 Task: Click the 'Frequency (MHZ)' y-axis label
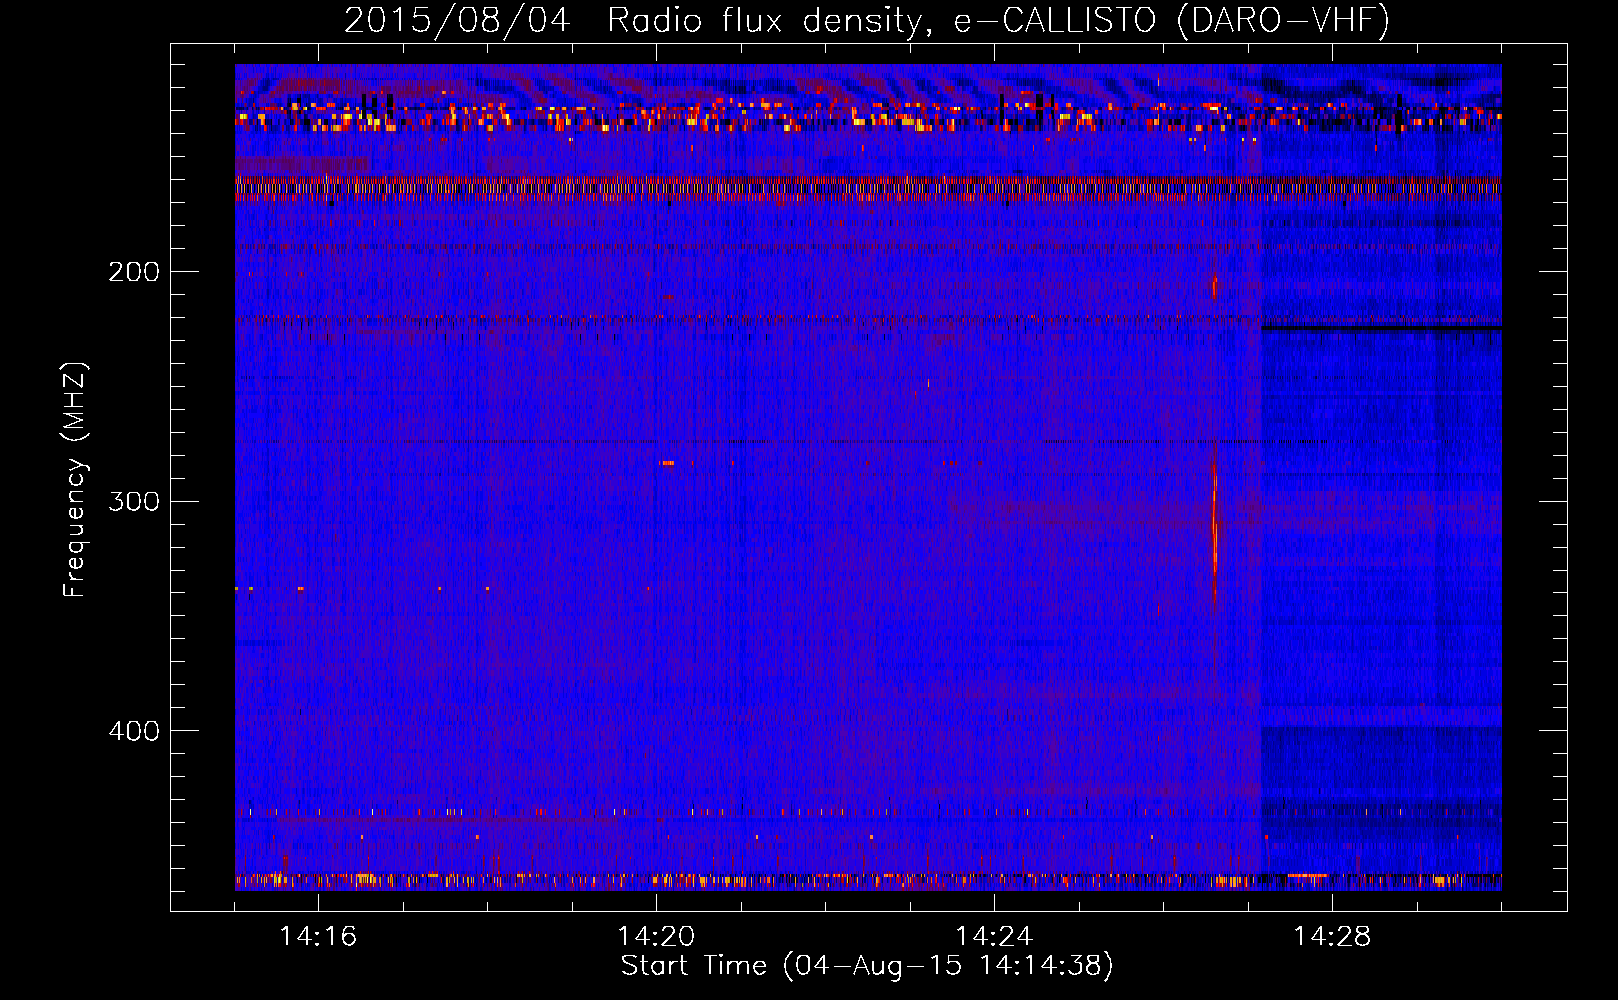click(75, 480)
